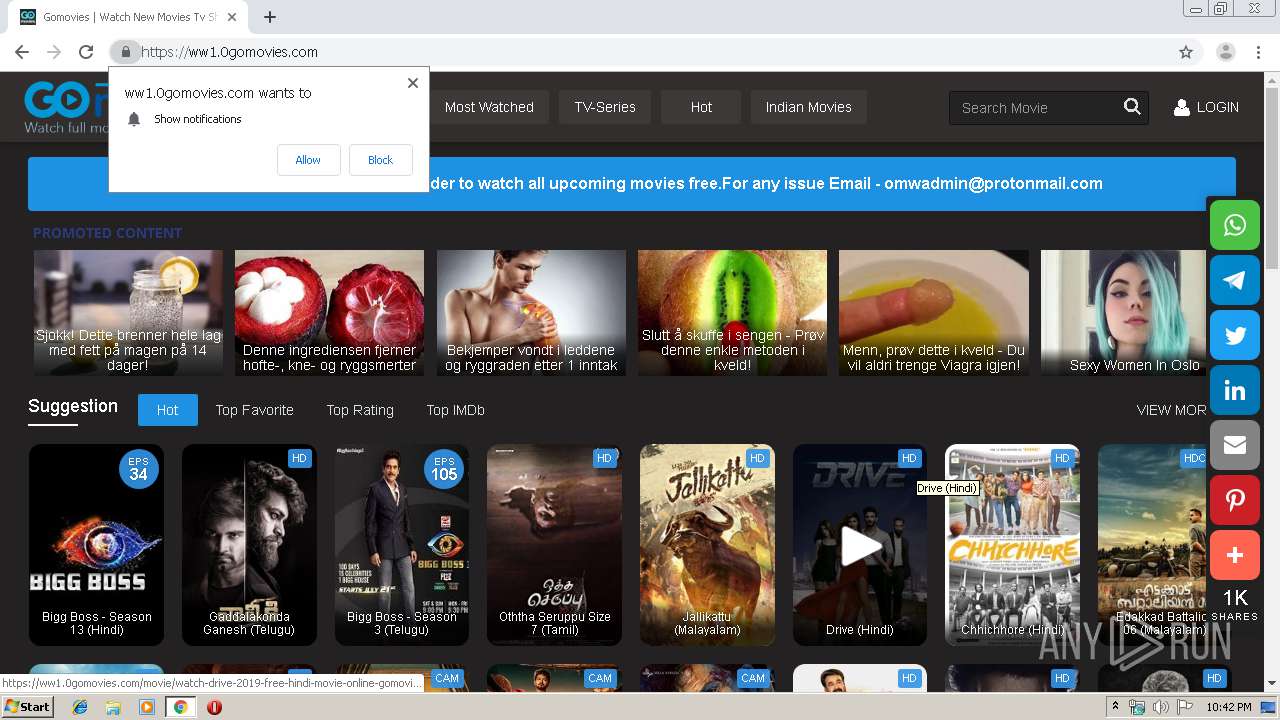Select the Hot suggestion tab
This screenshot has width=1280, height=720.
click(x=167, y=410)
